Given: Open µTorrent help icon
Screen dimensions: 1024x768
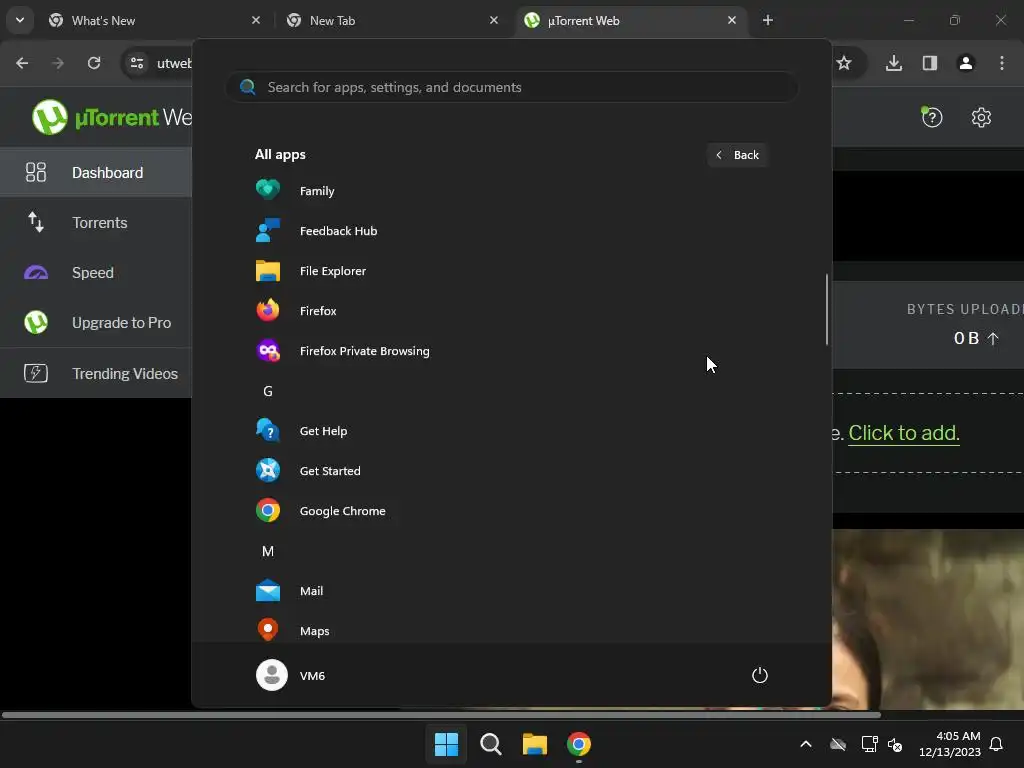Looking at the screenshot, I should tap(932, 118).
